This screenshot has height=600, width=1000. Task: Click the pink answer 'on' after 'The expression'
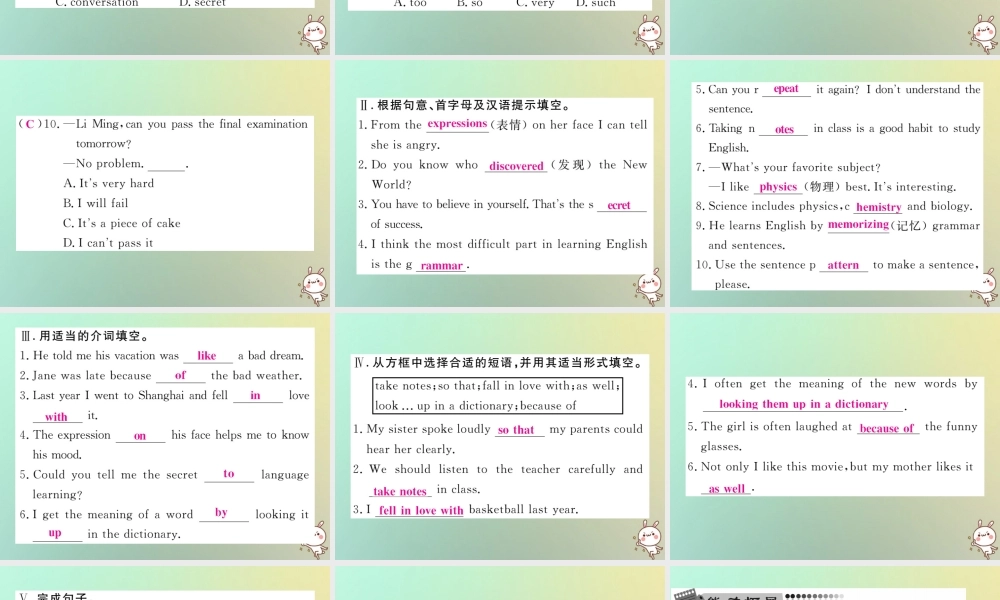click(140, 436)
